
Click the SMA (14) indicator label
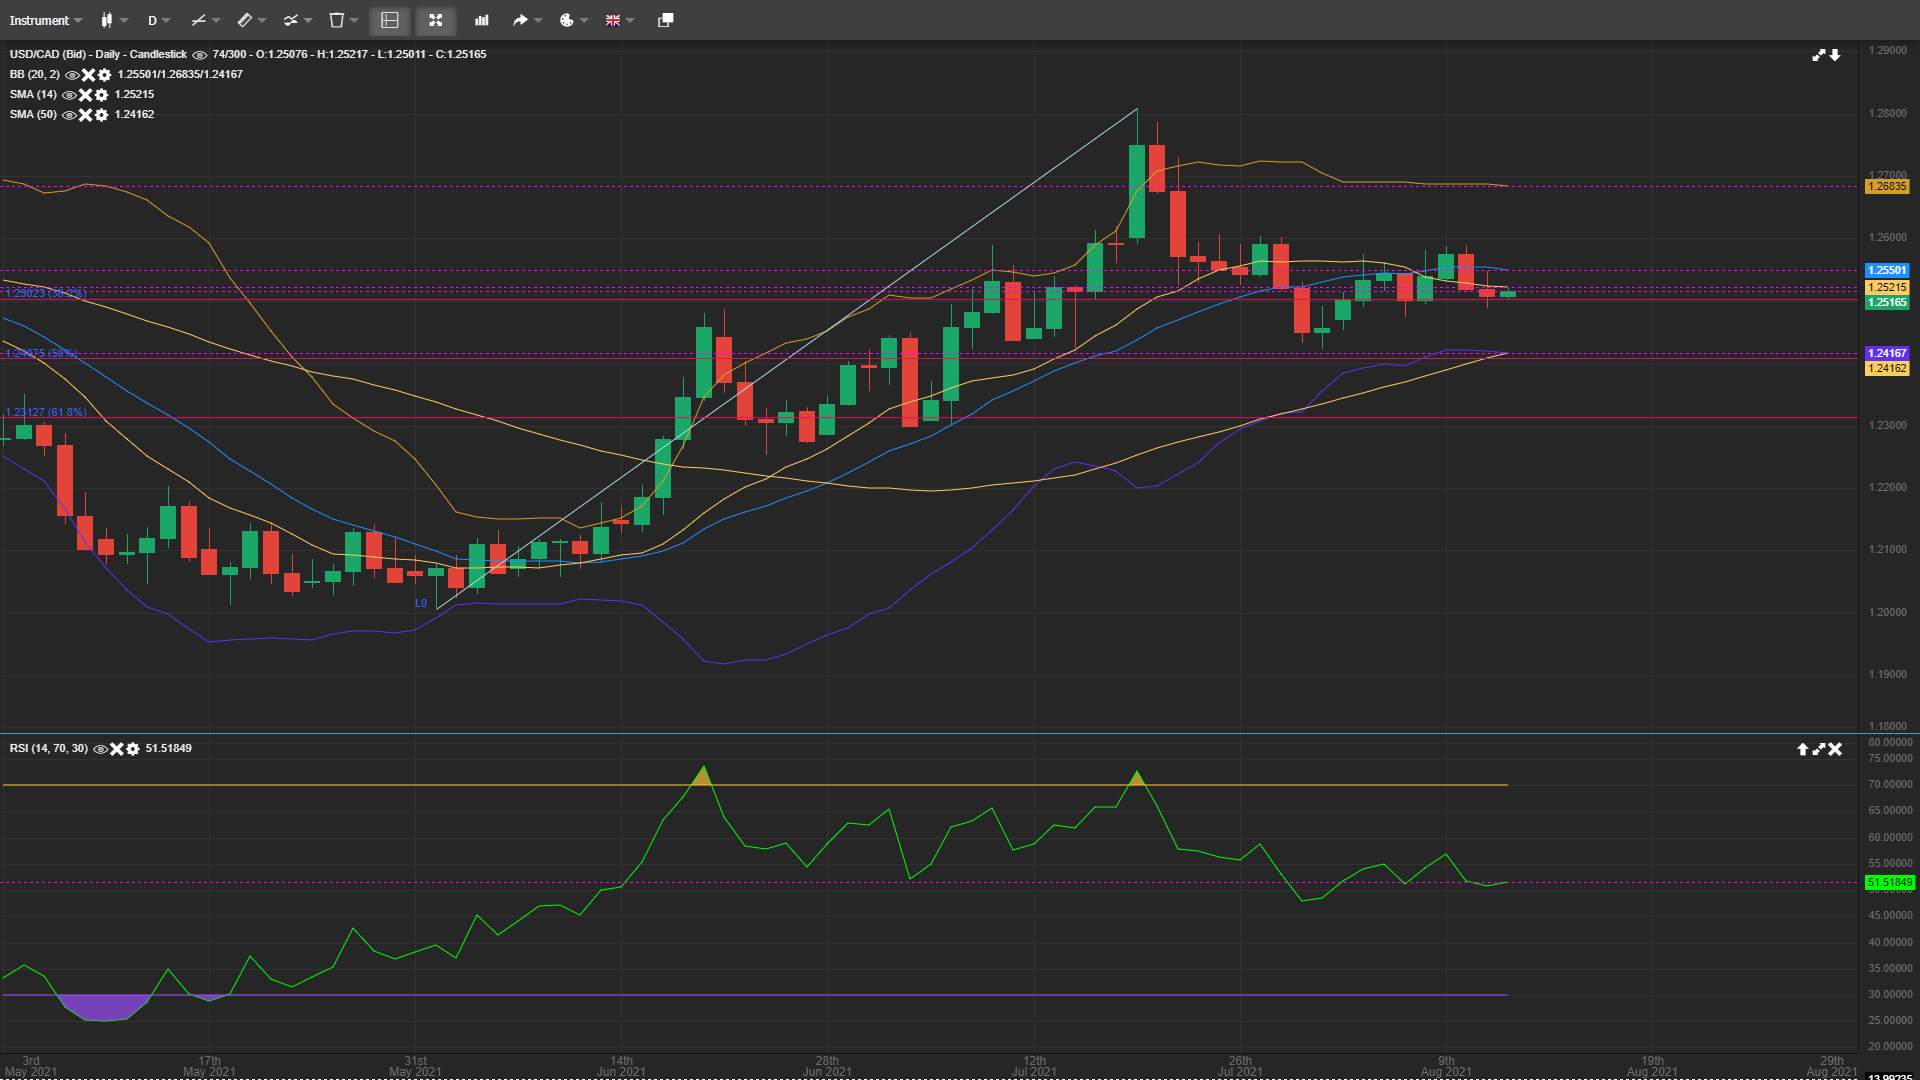[33, 94]
